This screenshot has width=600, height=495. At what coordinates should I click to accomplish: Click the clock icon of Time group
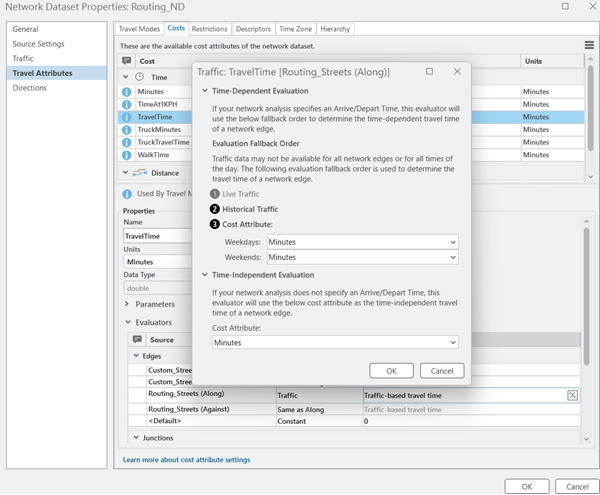(140, 77)
